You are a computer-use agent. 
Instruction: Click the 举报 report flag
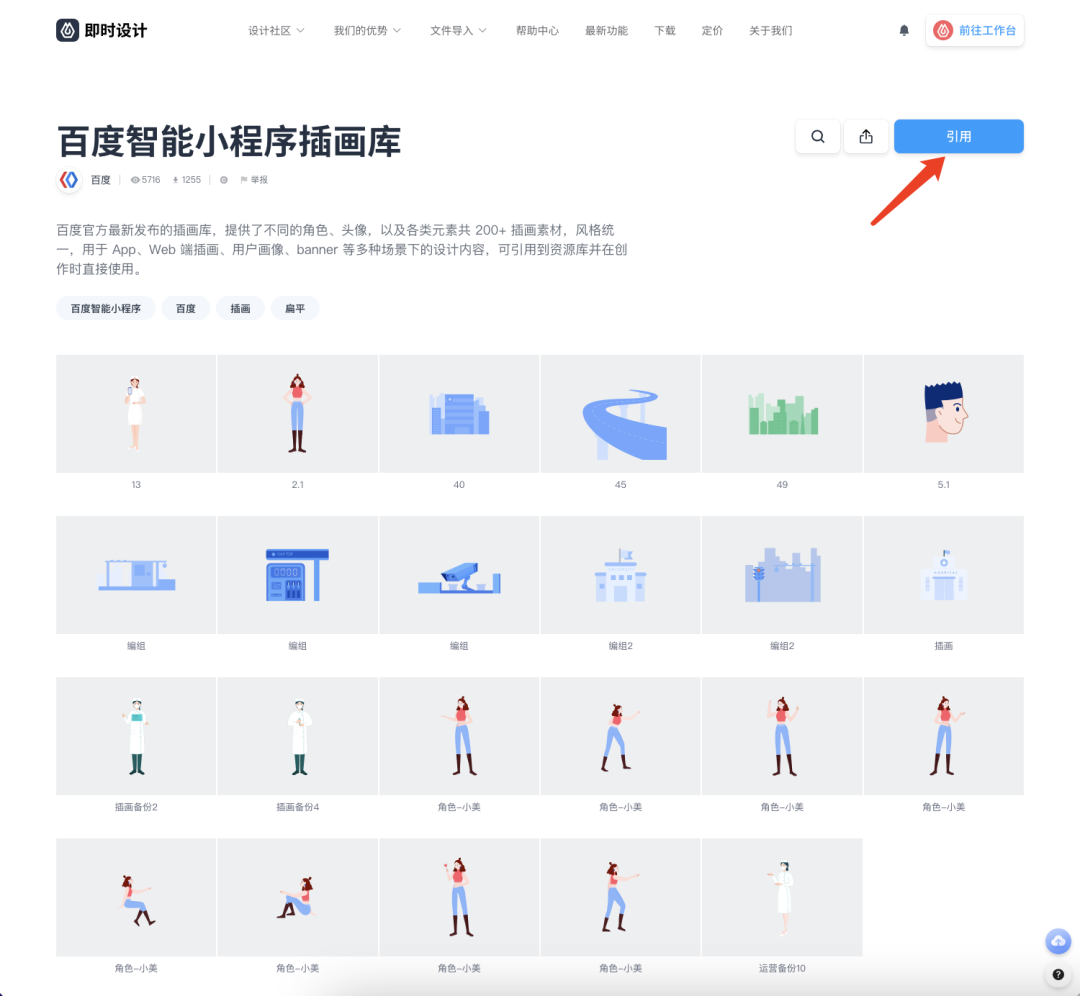pos(254,180)
